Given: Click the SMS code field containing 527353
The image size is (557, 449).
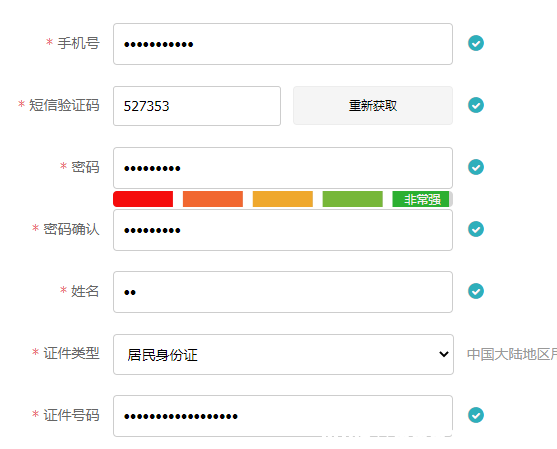Looking at the screenshot, I should click(197, 106).
